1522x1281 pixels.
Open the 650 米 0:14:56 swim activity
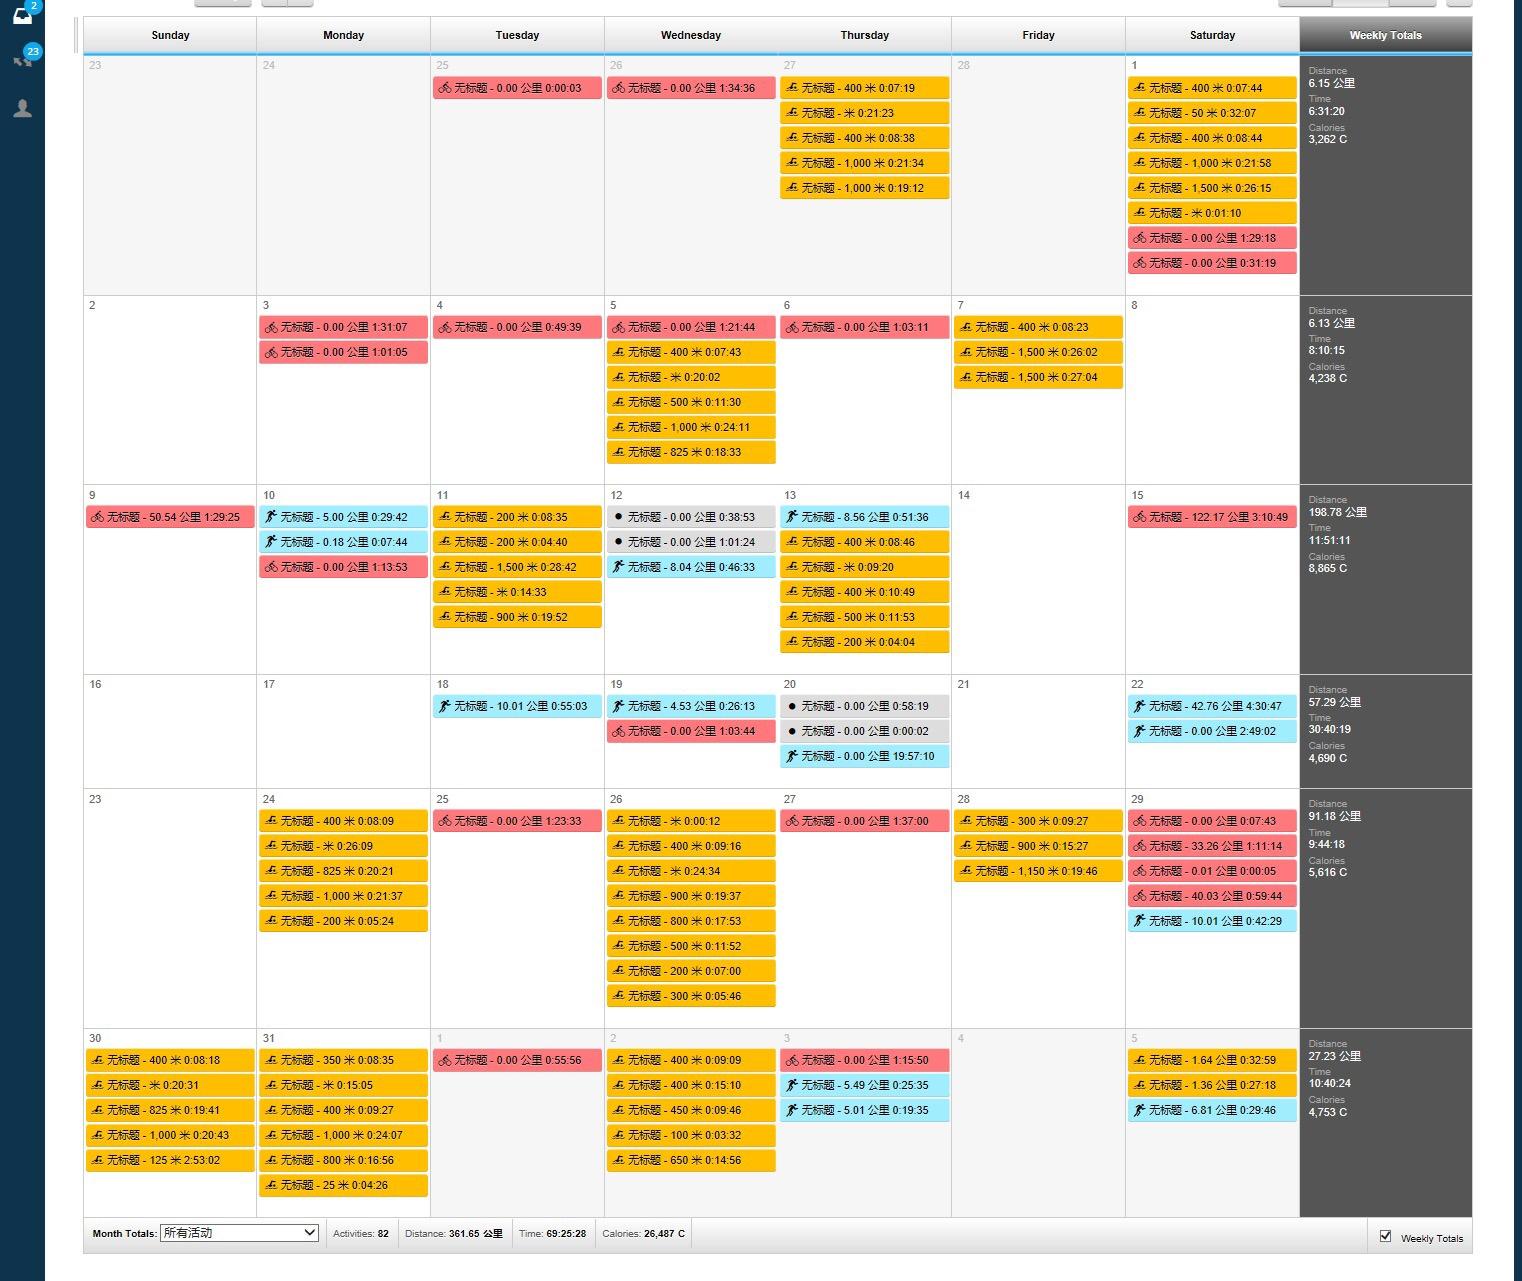tap(691, 1160)
